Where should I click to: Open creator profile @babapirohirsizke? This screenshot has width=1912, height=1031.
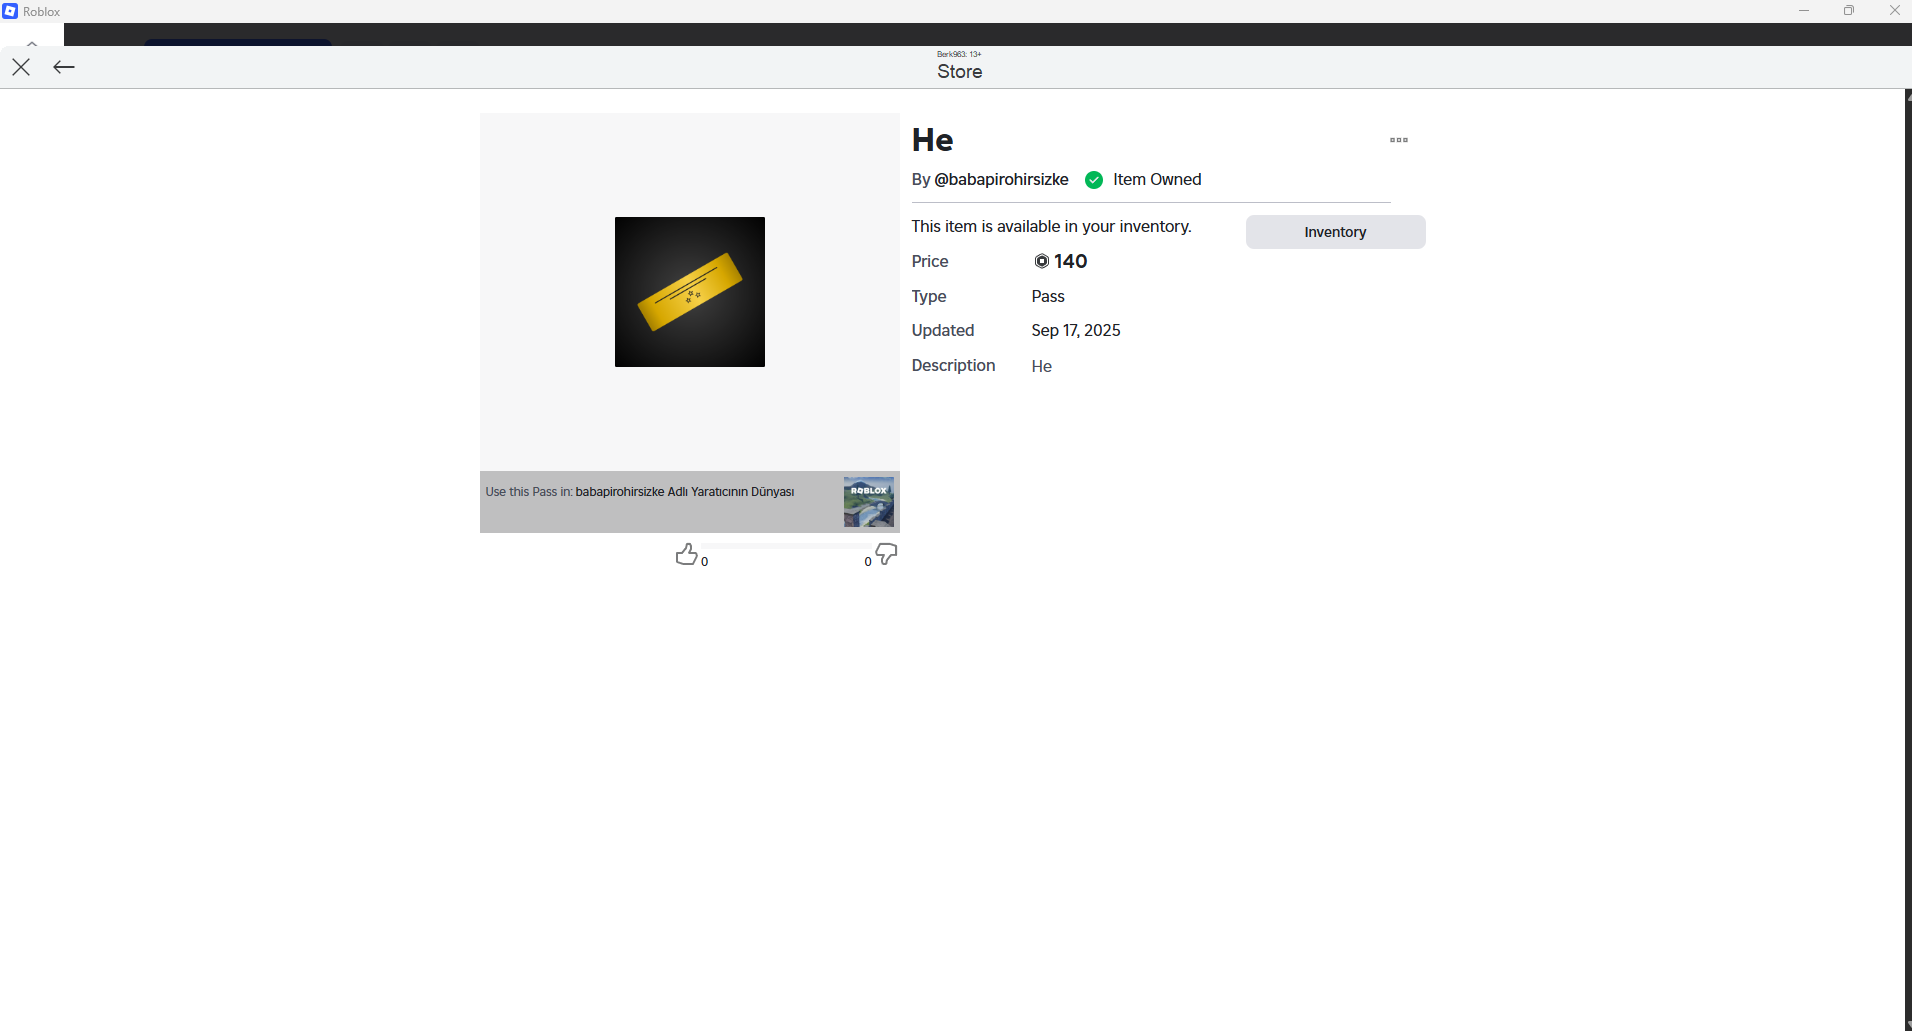[x=1000, y=180]
